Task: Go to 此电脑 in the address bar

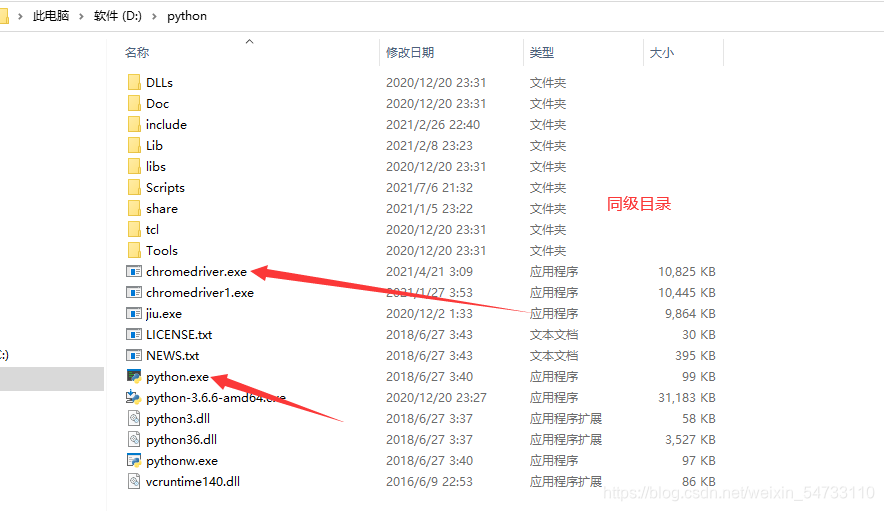Action: [51, 16]
